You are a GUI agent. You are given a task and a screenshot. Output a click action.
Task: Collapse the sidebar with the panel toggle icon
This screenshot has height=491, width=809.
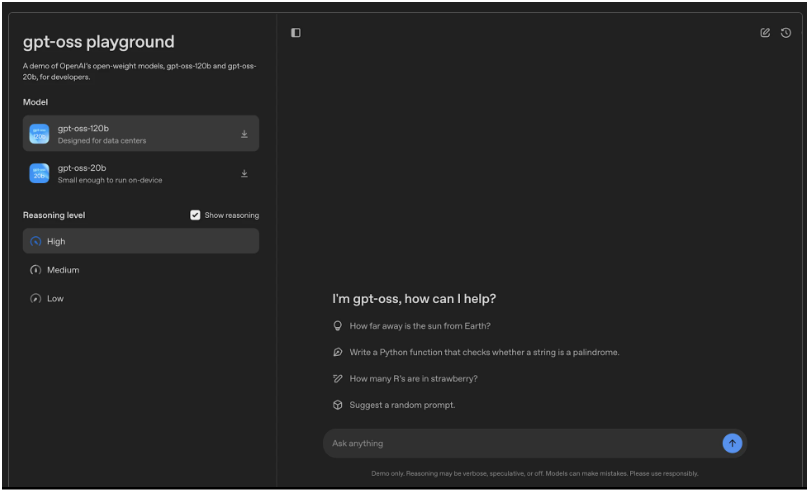296,32
